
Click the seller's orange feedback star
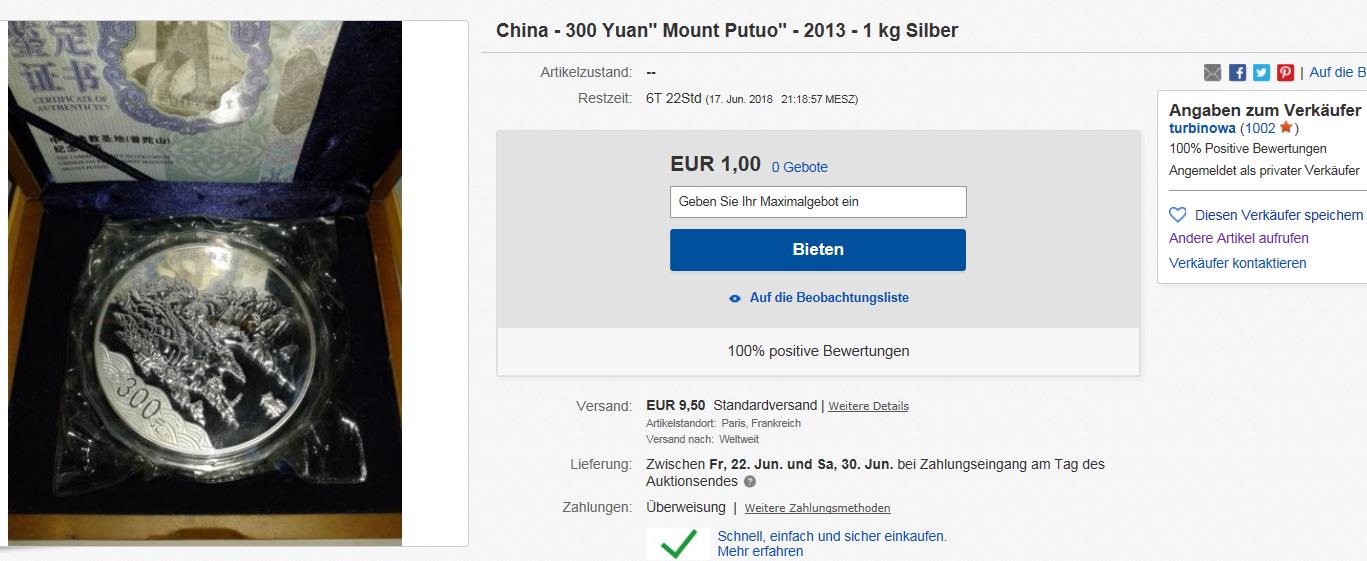[1287, 128]
